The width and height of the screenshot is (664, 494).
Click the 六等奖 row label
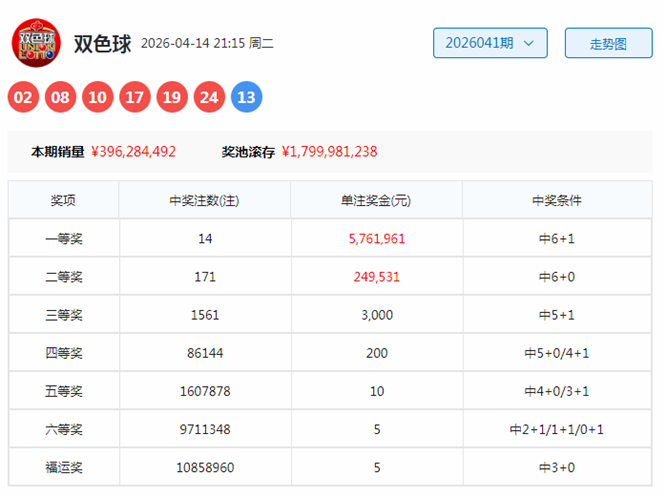(x=64, y=429)
